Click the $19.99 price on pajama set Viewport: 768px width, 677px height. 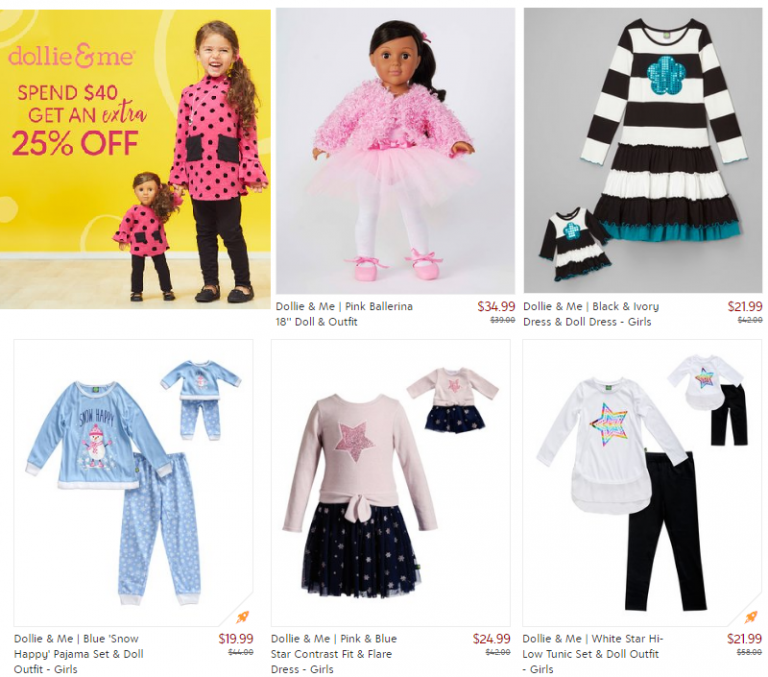[236, 639]
